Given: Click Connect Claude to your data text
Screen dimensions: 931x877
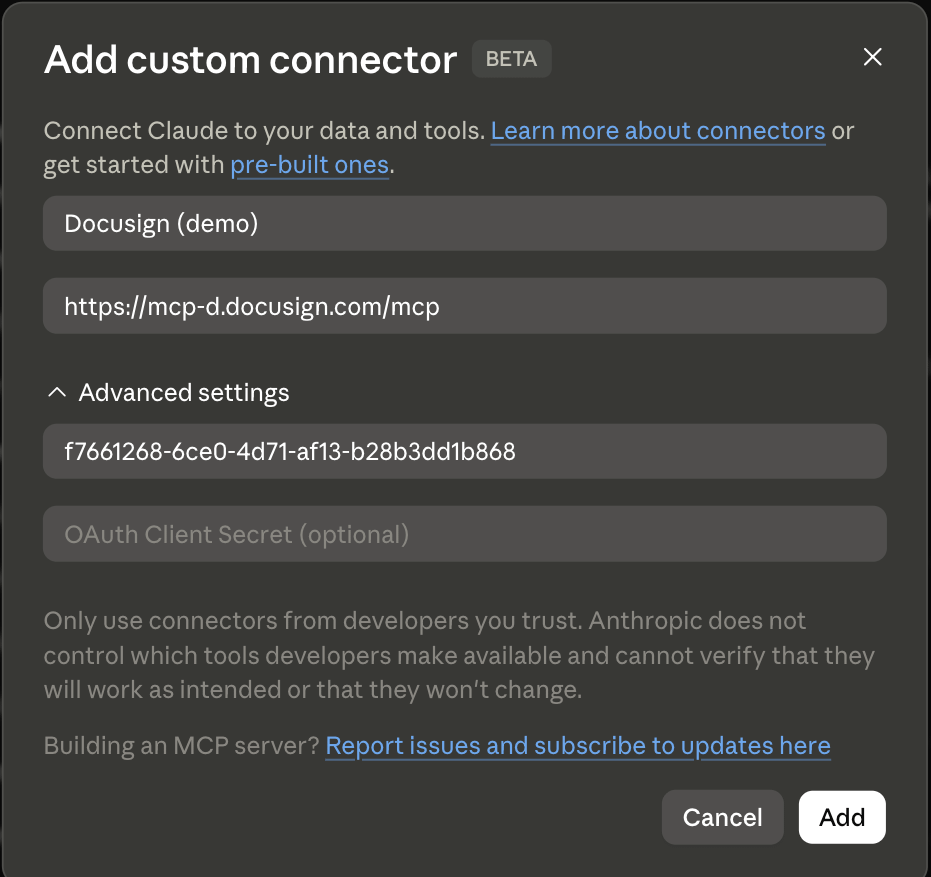Looking at the screenshot, I should point(264,131).
